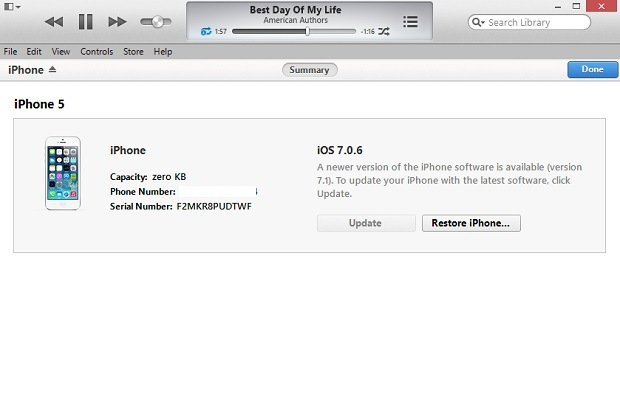The image size is (620, 405).
Task: Click the iPhone 5 title
Action: pyautogui.click(x=39, y=104)
